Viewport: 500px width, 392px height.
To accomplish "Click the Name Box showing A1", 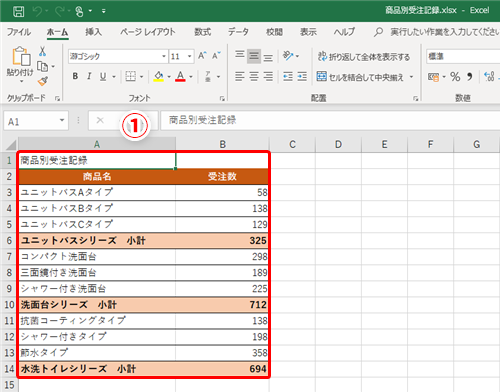I will click(36, 121).
